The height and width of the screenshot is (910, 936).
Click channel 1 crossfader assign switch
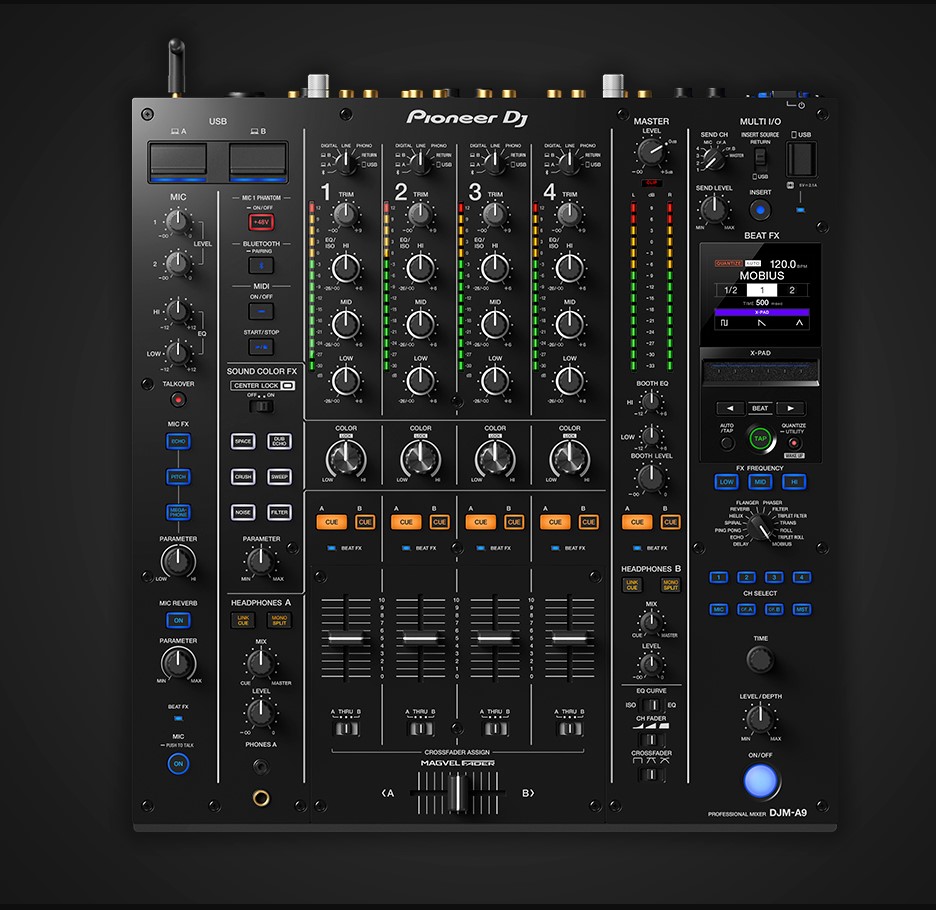pos(346,728)
